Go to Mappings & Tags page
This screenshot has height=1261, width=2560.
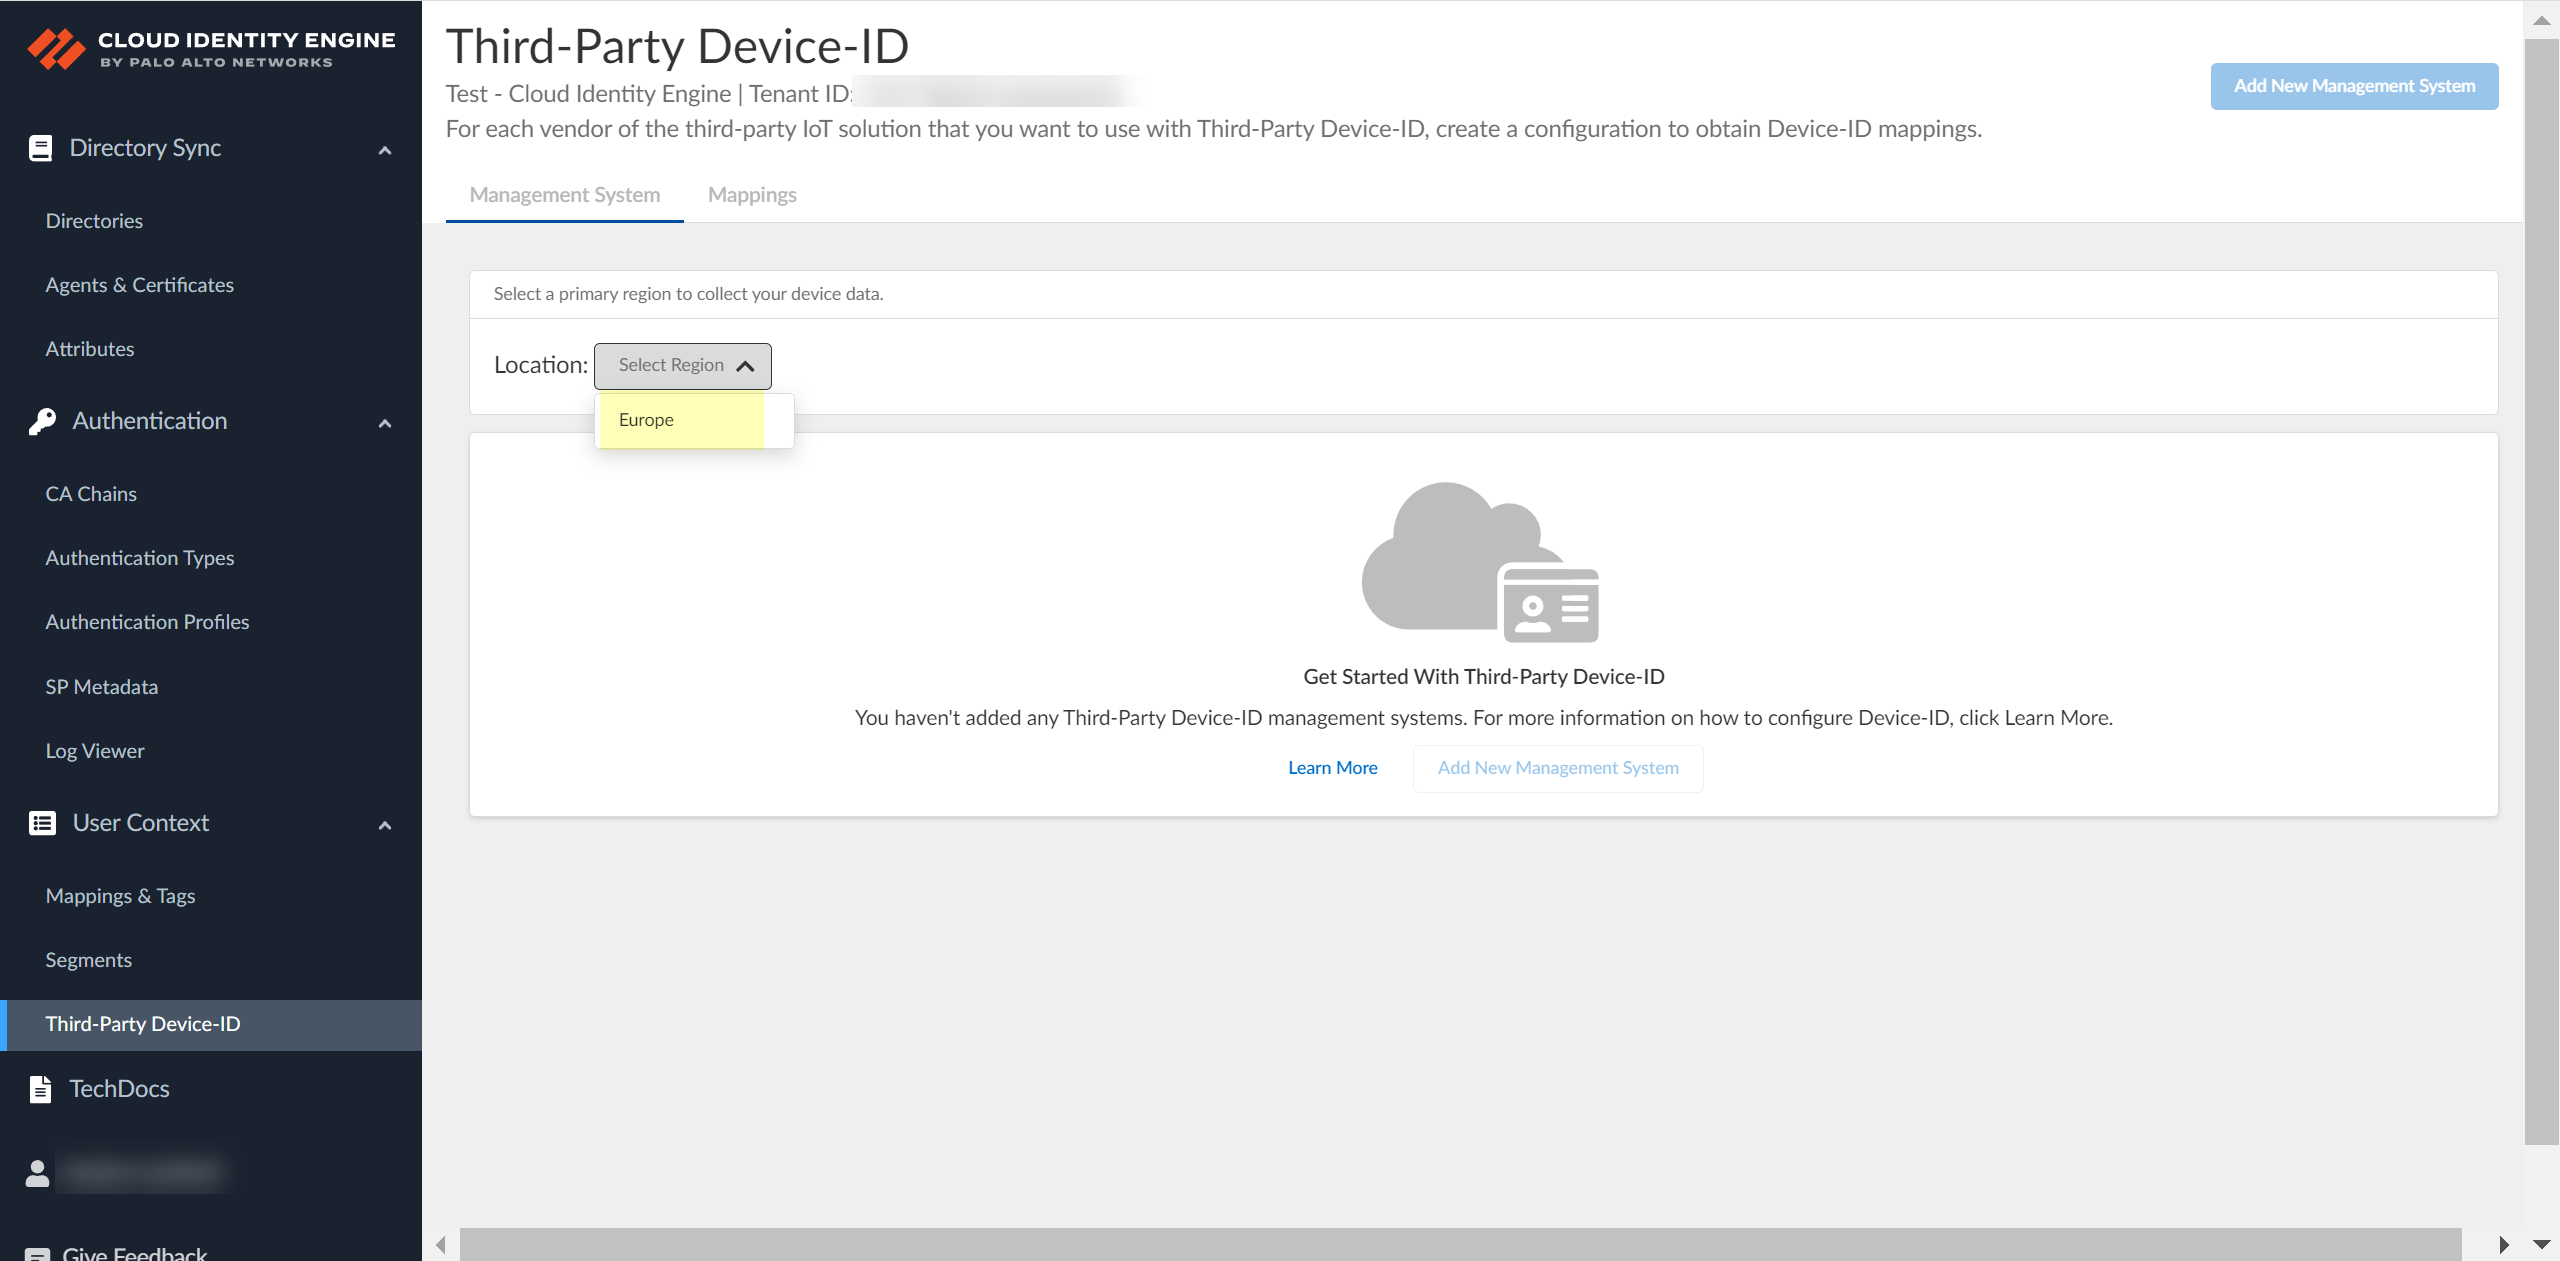coord(120,896)
